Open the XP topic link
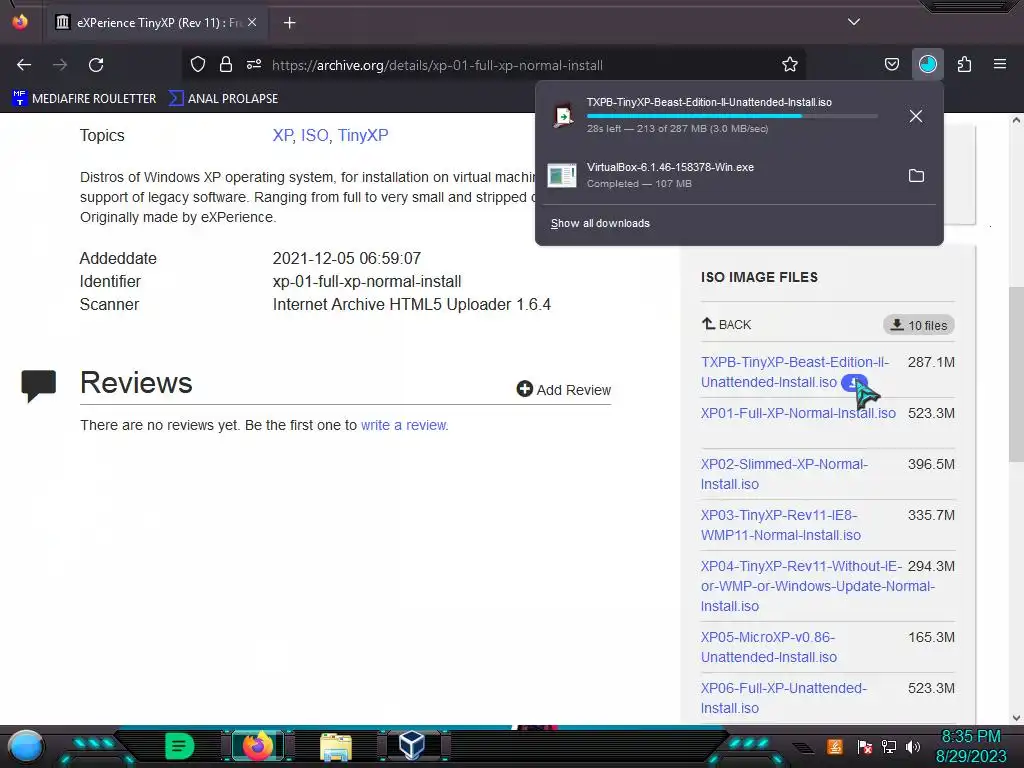 coord(283,135)
